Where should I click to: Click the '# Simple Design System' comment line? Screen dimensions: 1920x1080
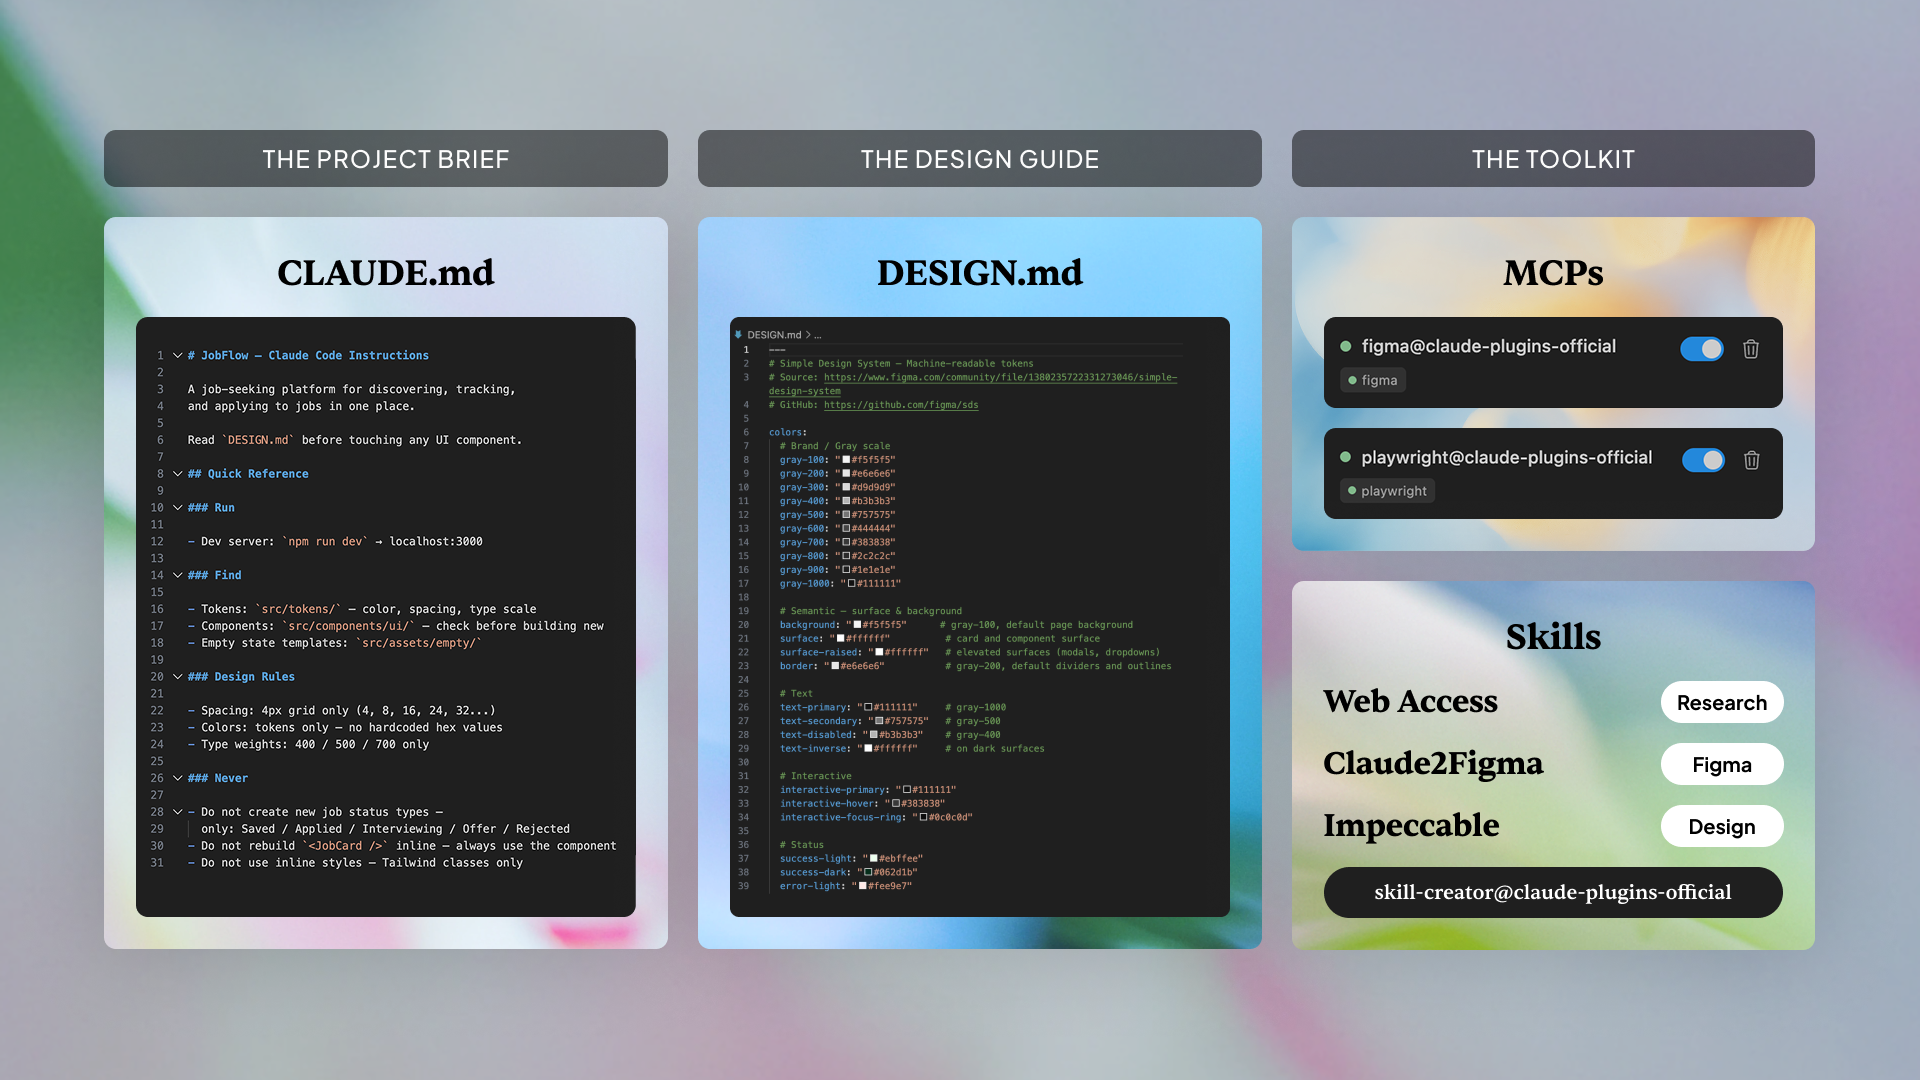pyautogui.click(x=901, y=364)
